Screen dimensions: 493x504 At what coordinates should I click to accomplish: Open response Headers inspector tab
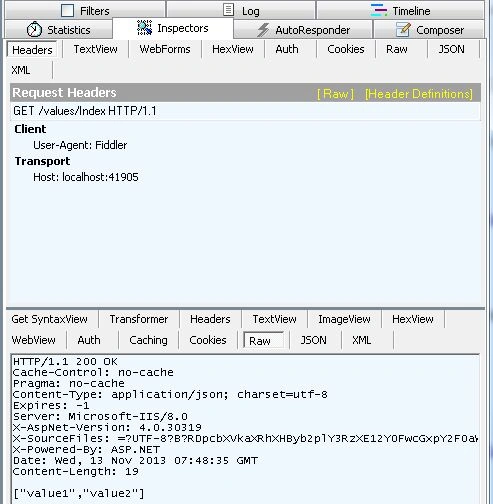(x=210, y=319)
